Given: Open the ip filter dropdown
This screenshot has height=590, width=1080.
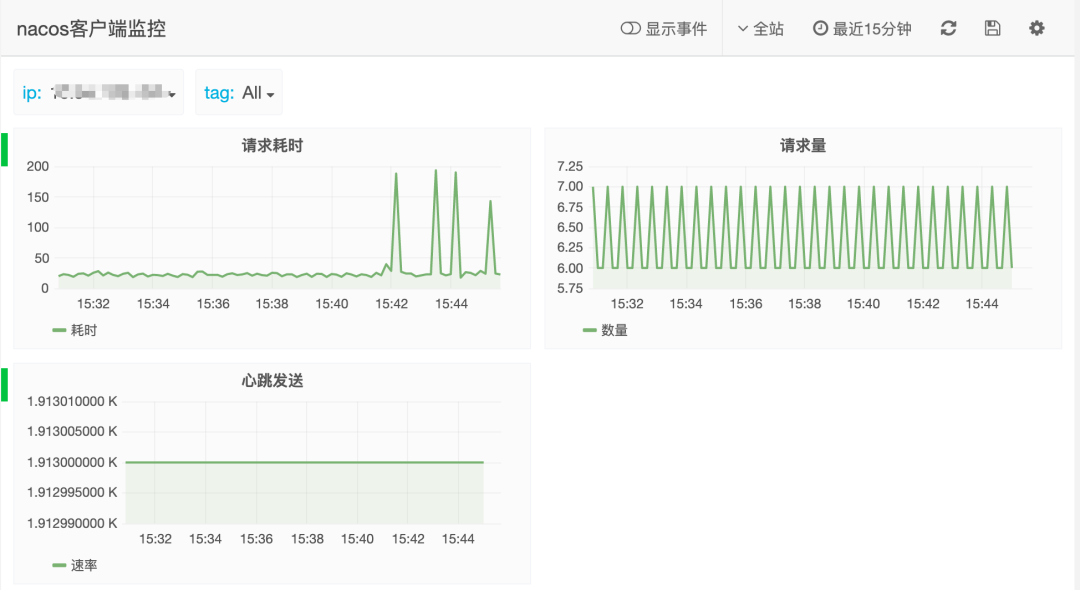Looking at the screenshot, I should click(x=97, y=92).
